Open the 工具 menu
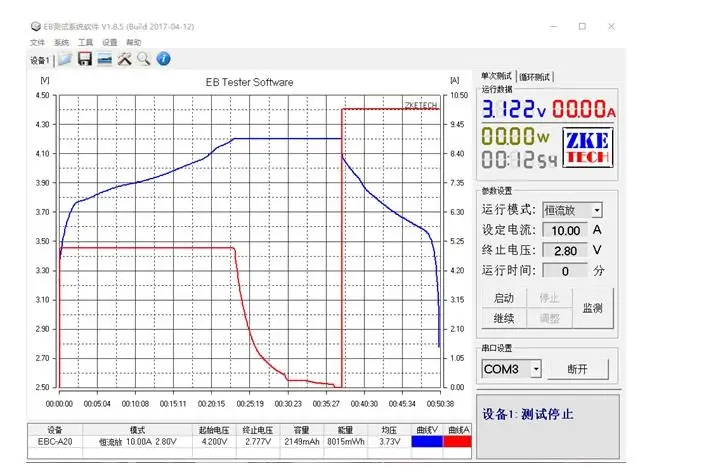 pos(86,43)
